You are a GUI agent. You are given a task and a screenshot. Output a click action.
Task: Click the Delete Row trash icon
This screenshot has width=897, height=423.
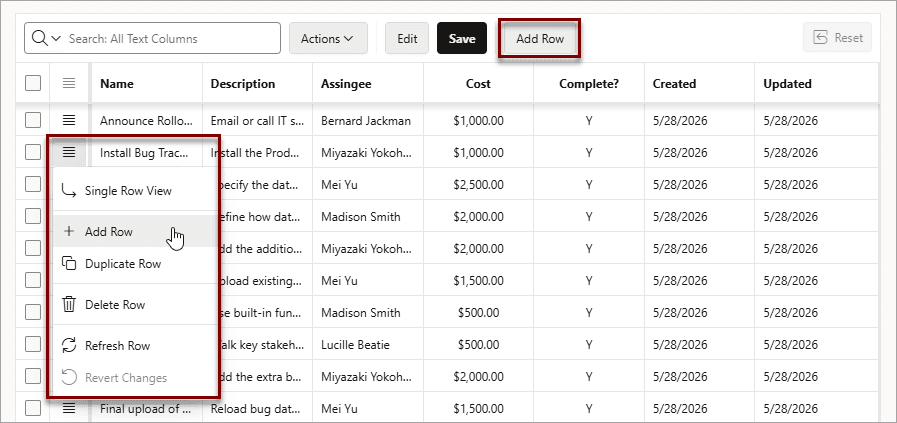69,305
